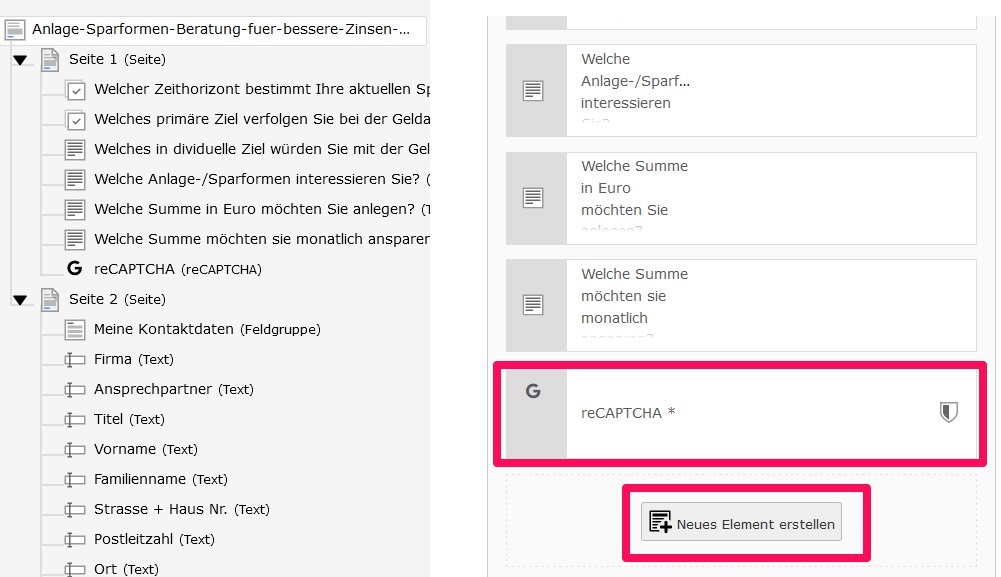Screen dimensions: 1001x577
Task: Collapse the Seite 1 tree node
Action: (x=20, y=60)
